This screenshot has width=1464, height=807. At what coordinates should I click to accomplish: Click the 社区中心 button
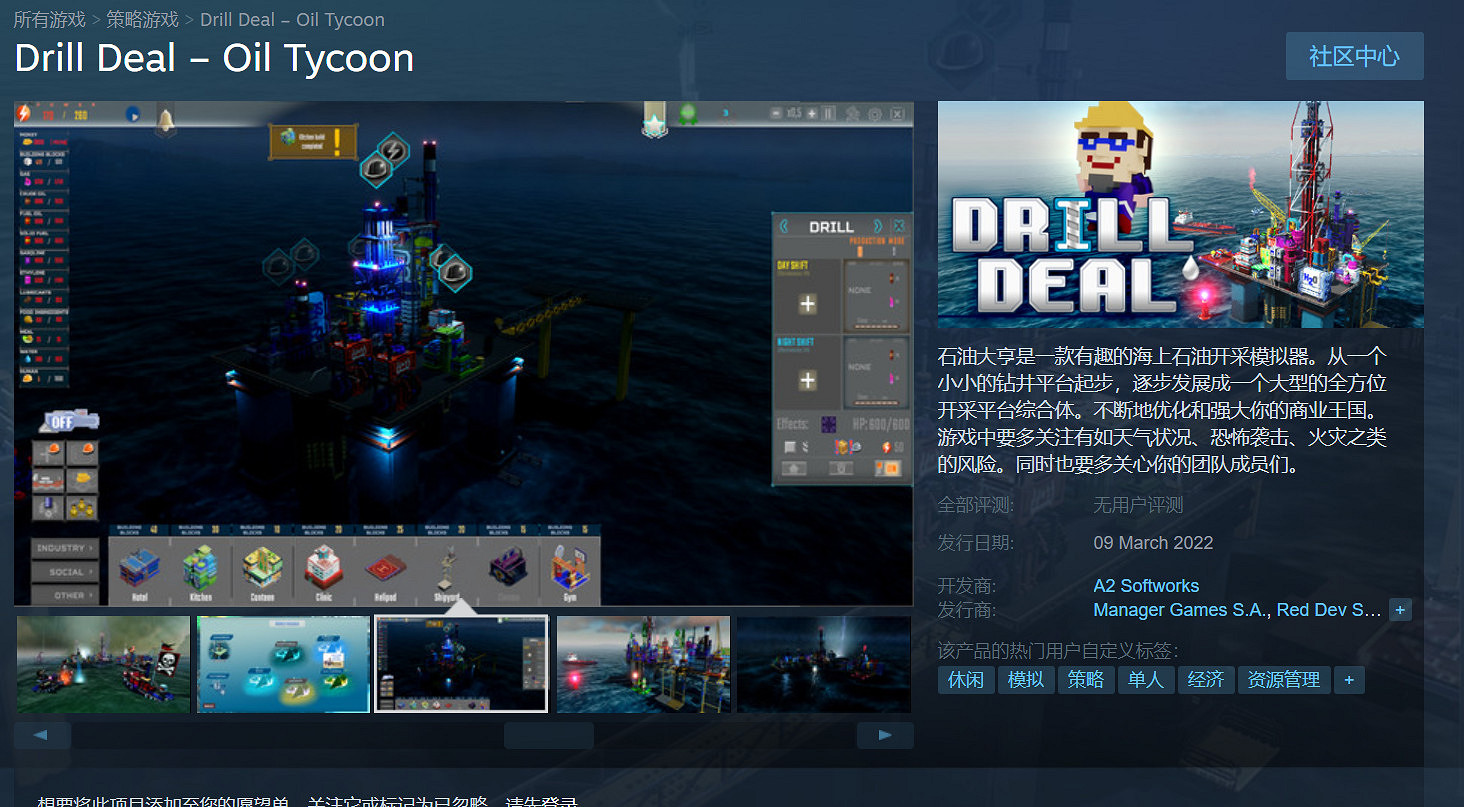pos(1354,56)
